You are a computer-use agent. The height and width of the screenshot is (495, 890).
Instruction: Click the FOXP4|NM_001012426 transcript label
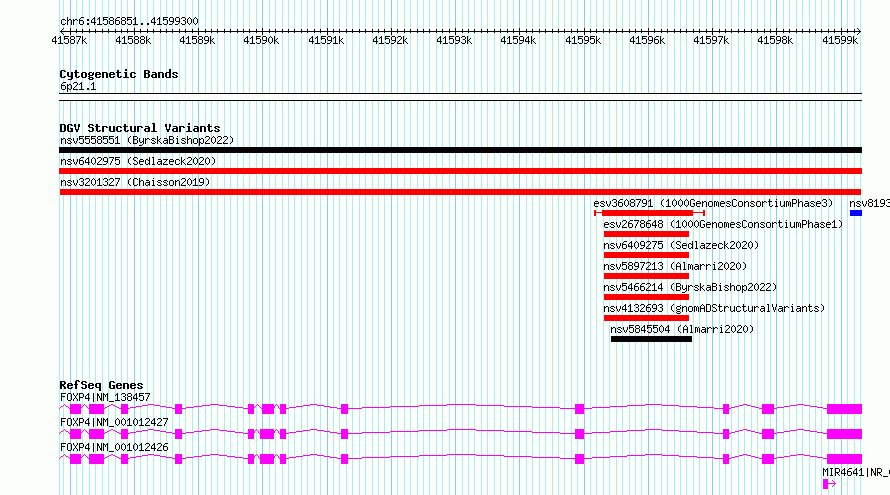pos(114,447)
